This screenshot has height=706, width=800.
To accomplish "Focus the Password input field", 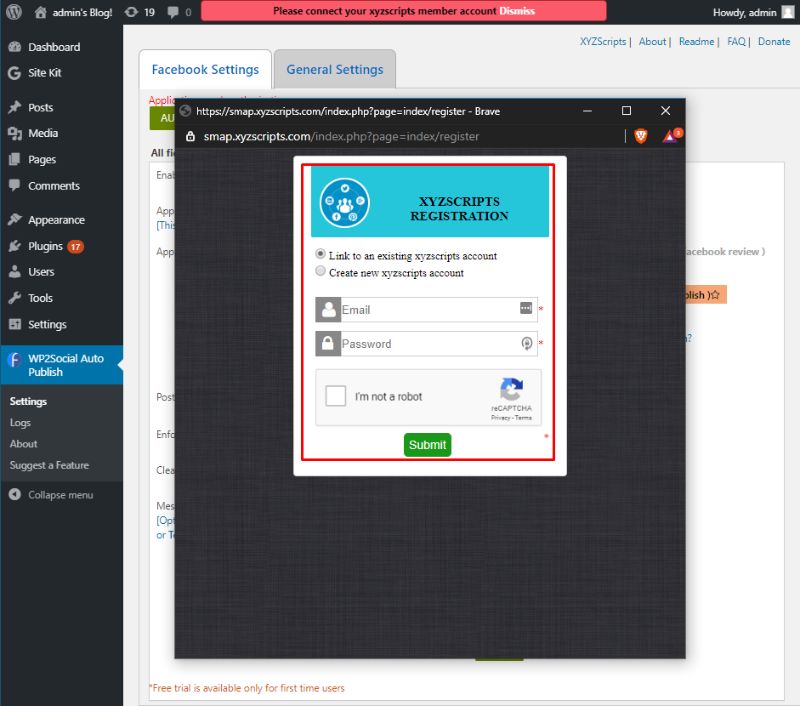I will (427, 344).
